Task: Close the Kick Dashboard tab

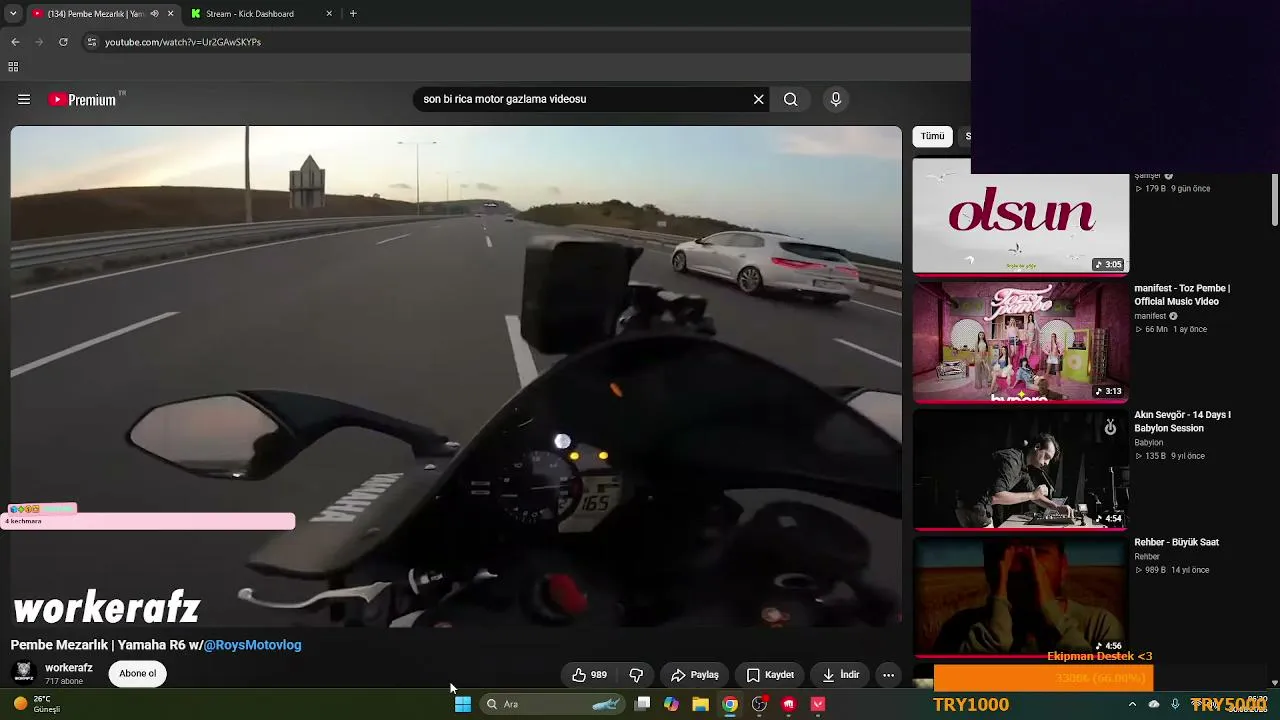Action: 329,14
